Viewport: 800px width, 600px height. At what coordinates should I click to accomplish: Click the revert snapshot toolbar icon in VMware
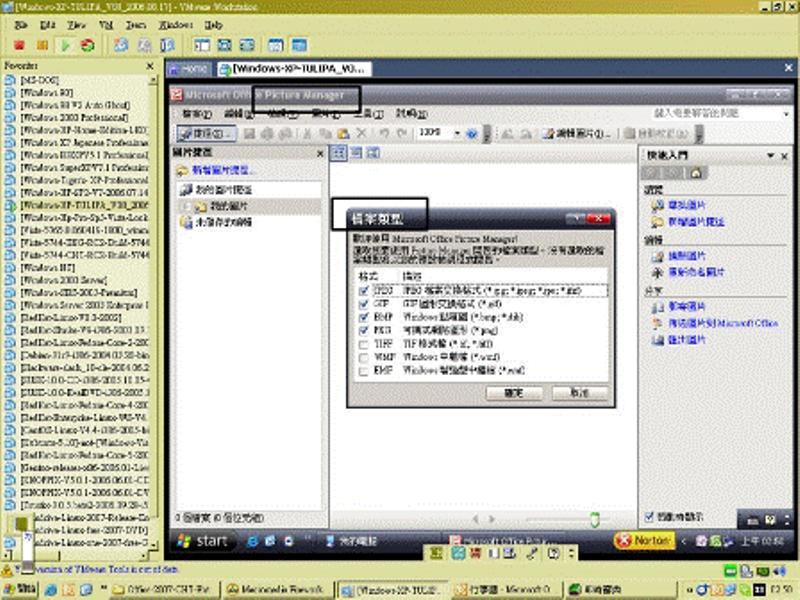(144, 45)
